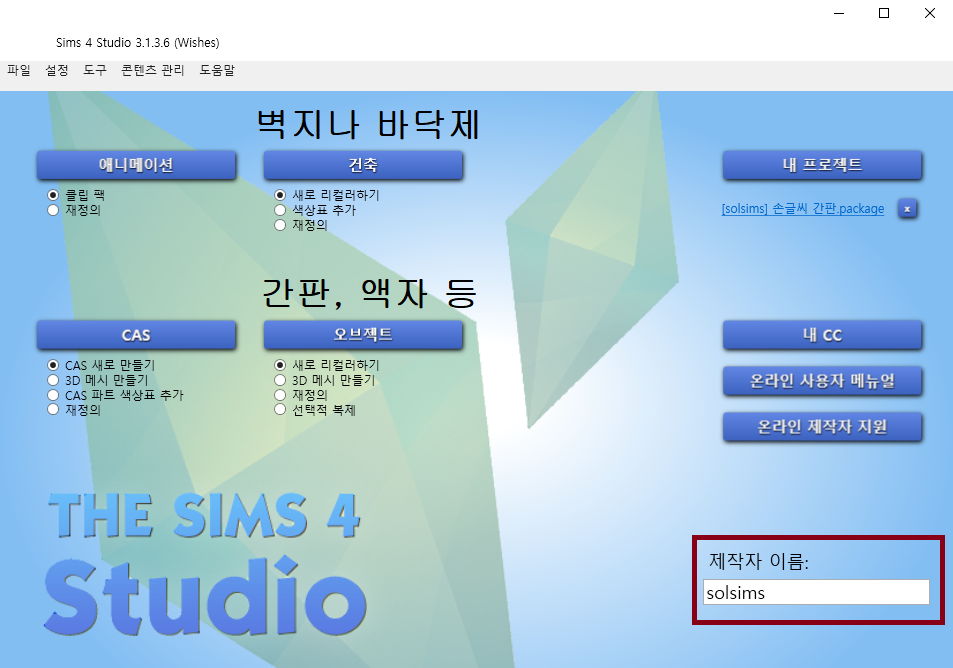953x668 pixels.
Task: Select 재정의 under 건축
Action: 301,226
